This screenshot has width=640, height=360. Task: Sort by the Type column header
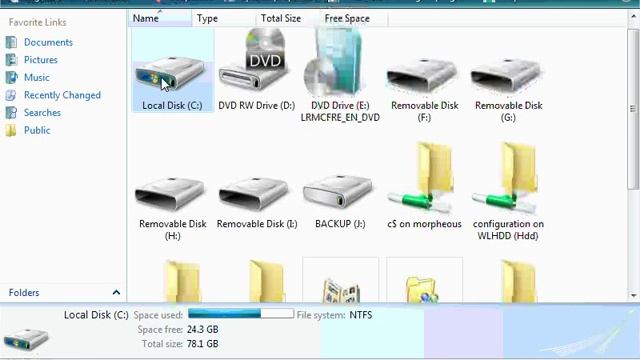[224, 18]
